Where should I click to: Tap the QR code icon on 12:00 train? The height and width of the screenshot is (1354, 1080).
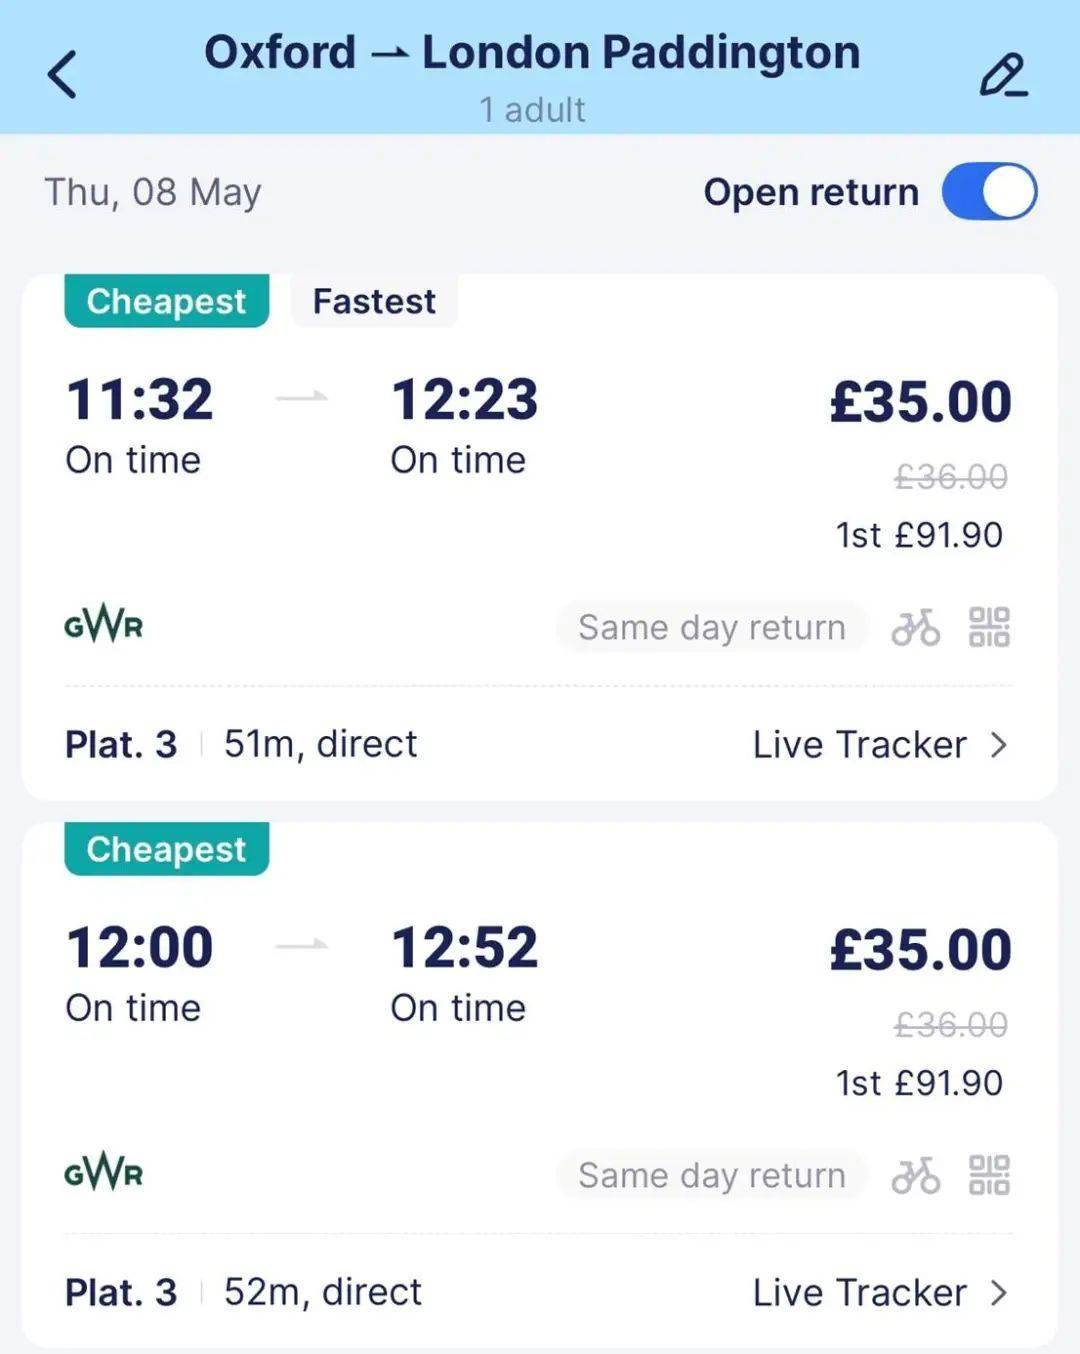[989, 1175]
